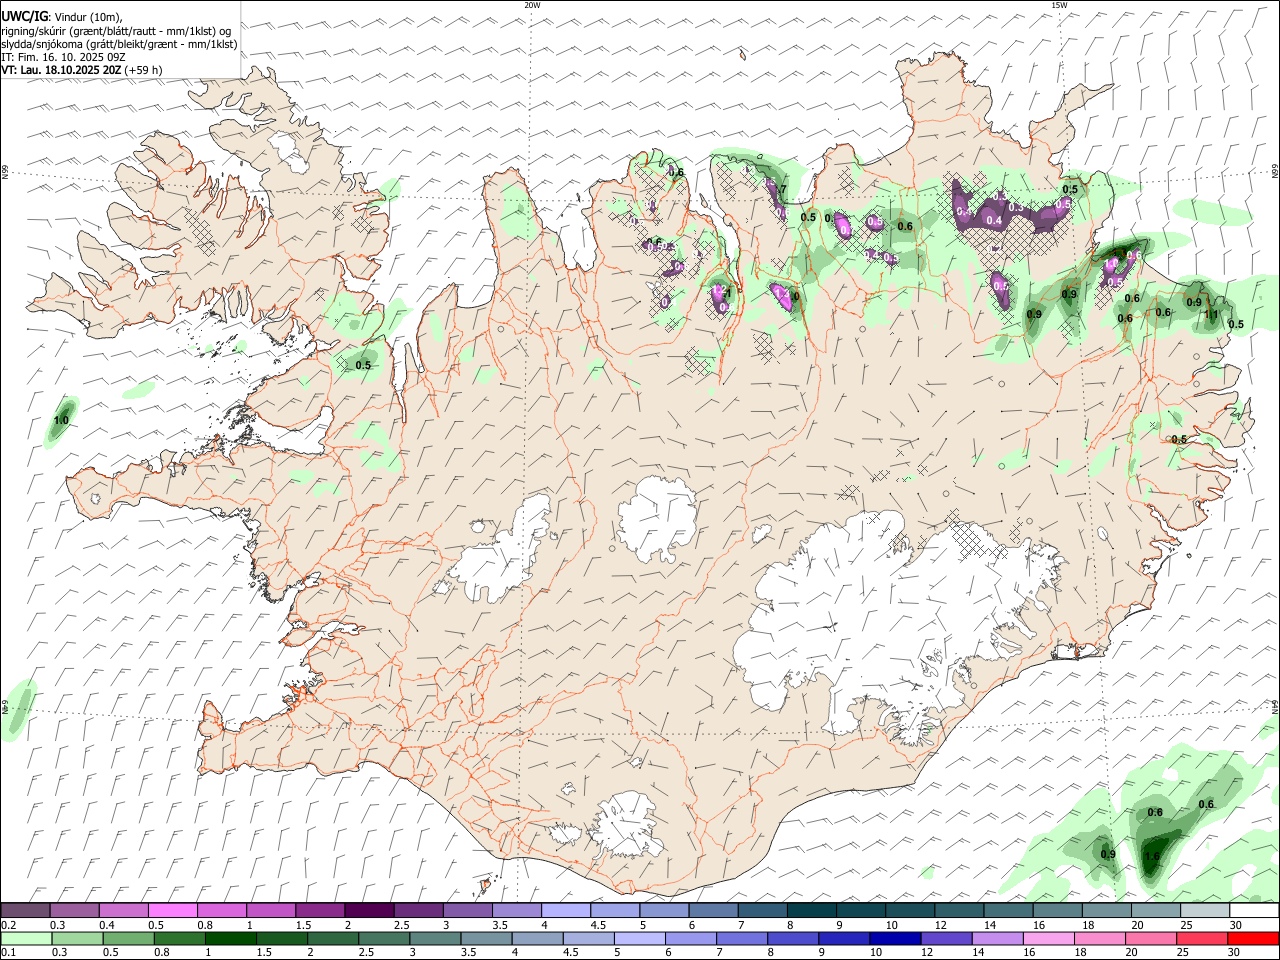Pick the deep blue 10–12 rain swatch
The image size is (1280, 960).
[x=895, y=938]
